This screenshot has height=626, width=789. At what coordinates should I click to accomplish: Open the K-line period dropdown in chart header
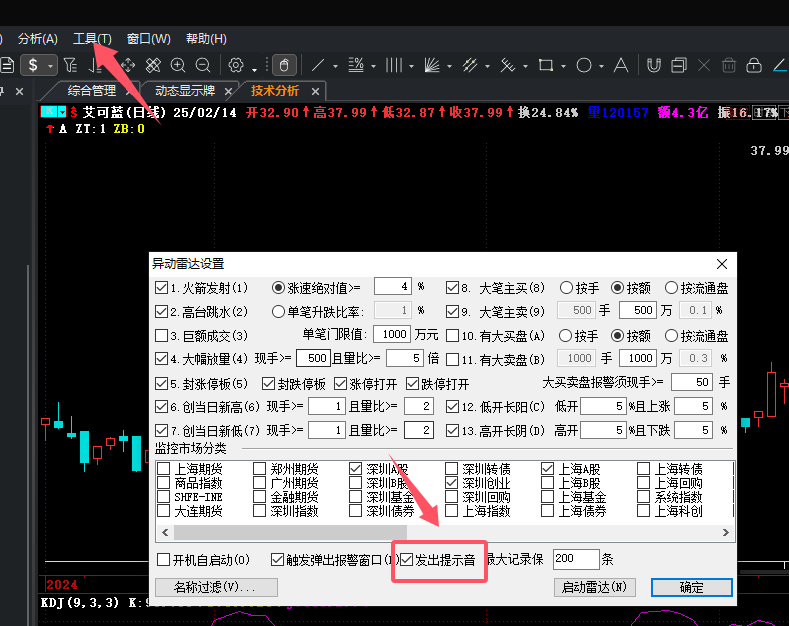(x=62, y=112)
